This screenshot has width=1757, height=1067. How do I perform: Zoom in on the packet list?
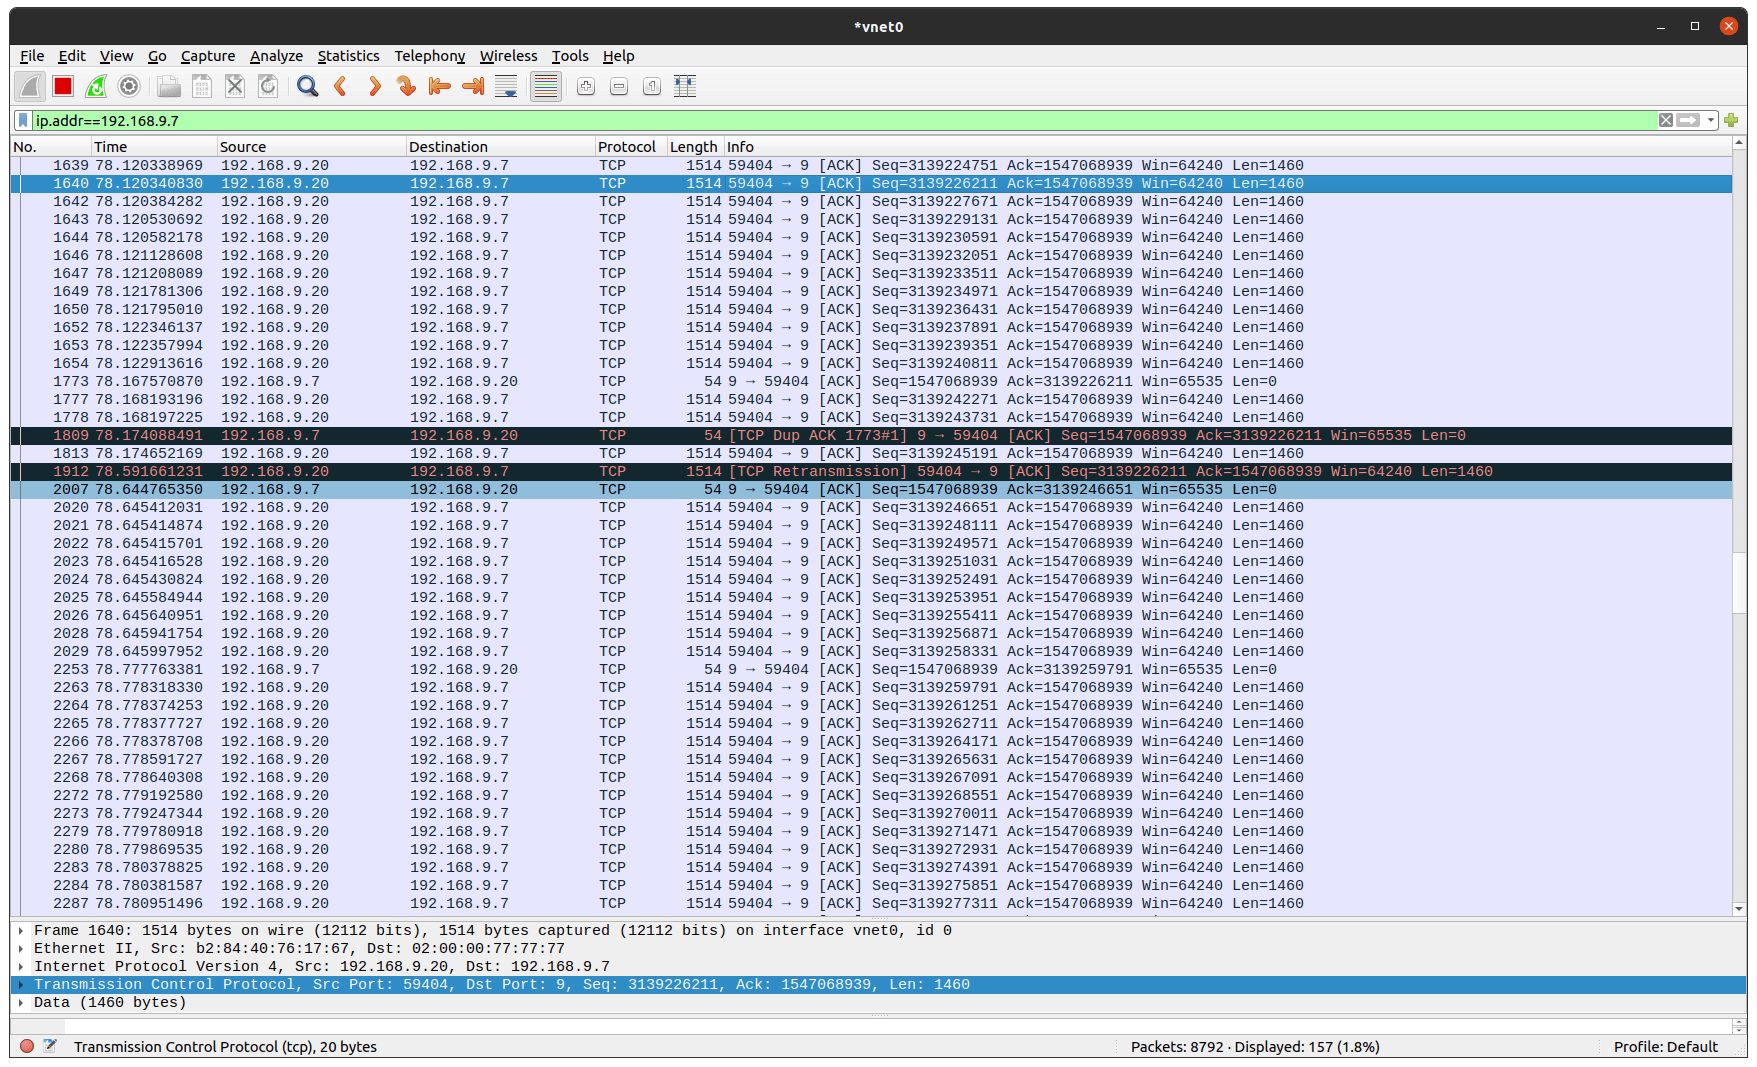[585, 87]
